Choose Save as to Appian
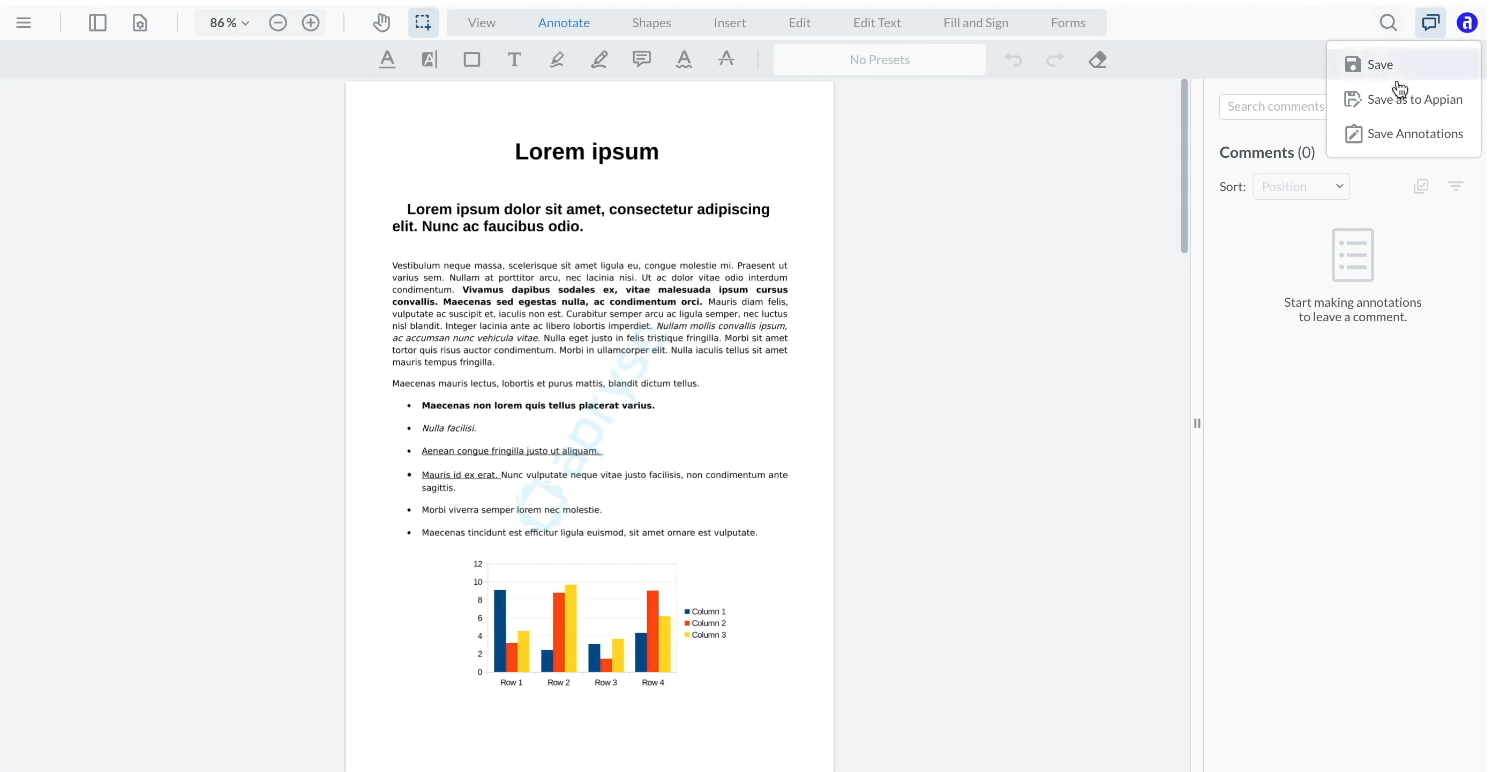 [1404, 99]
